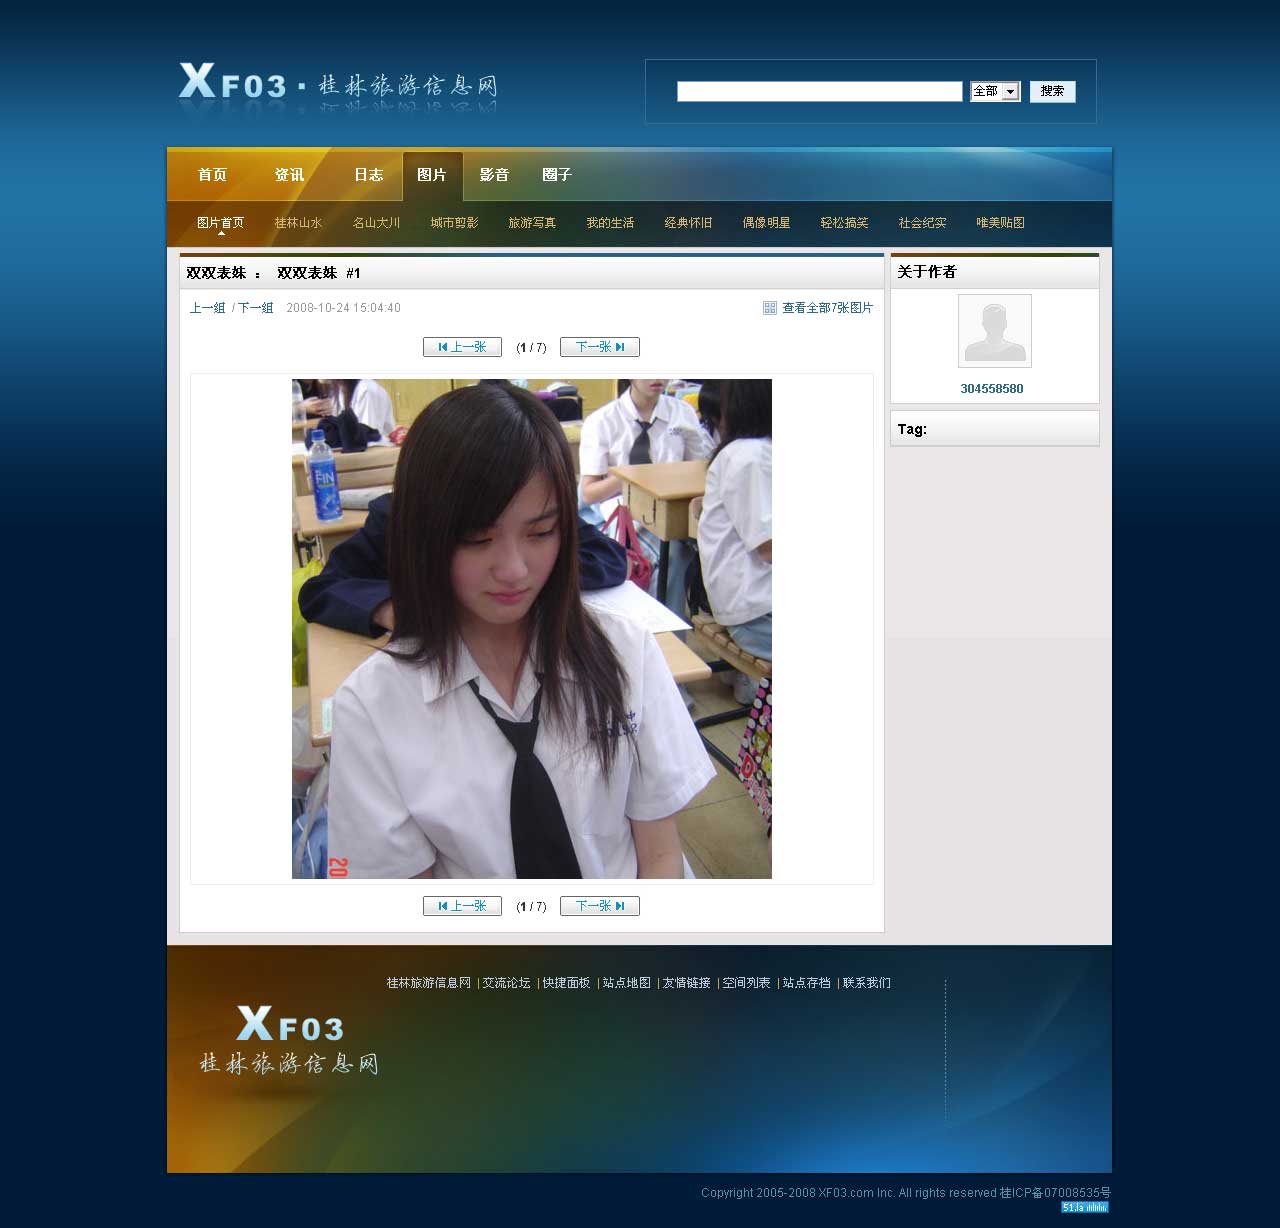This screenshot has height=1228, width=1280.
Task: Open author profile link 304558580
Action: pyautogui.click(x=992, y=389)
